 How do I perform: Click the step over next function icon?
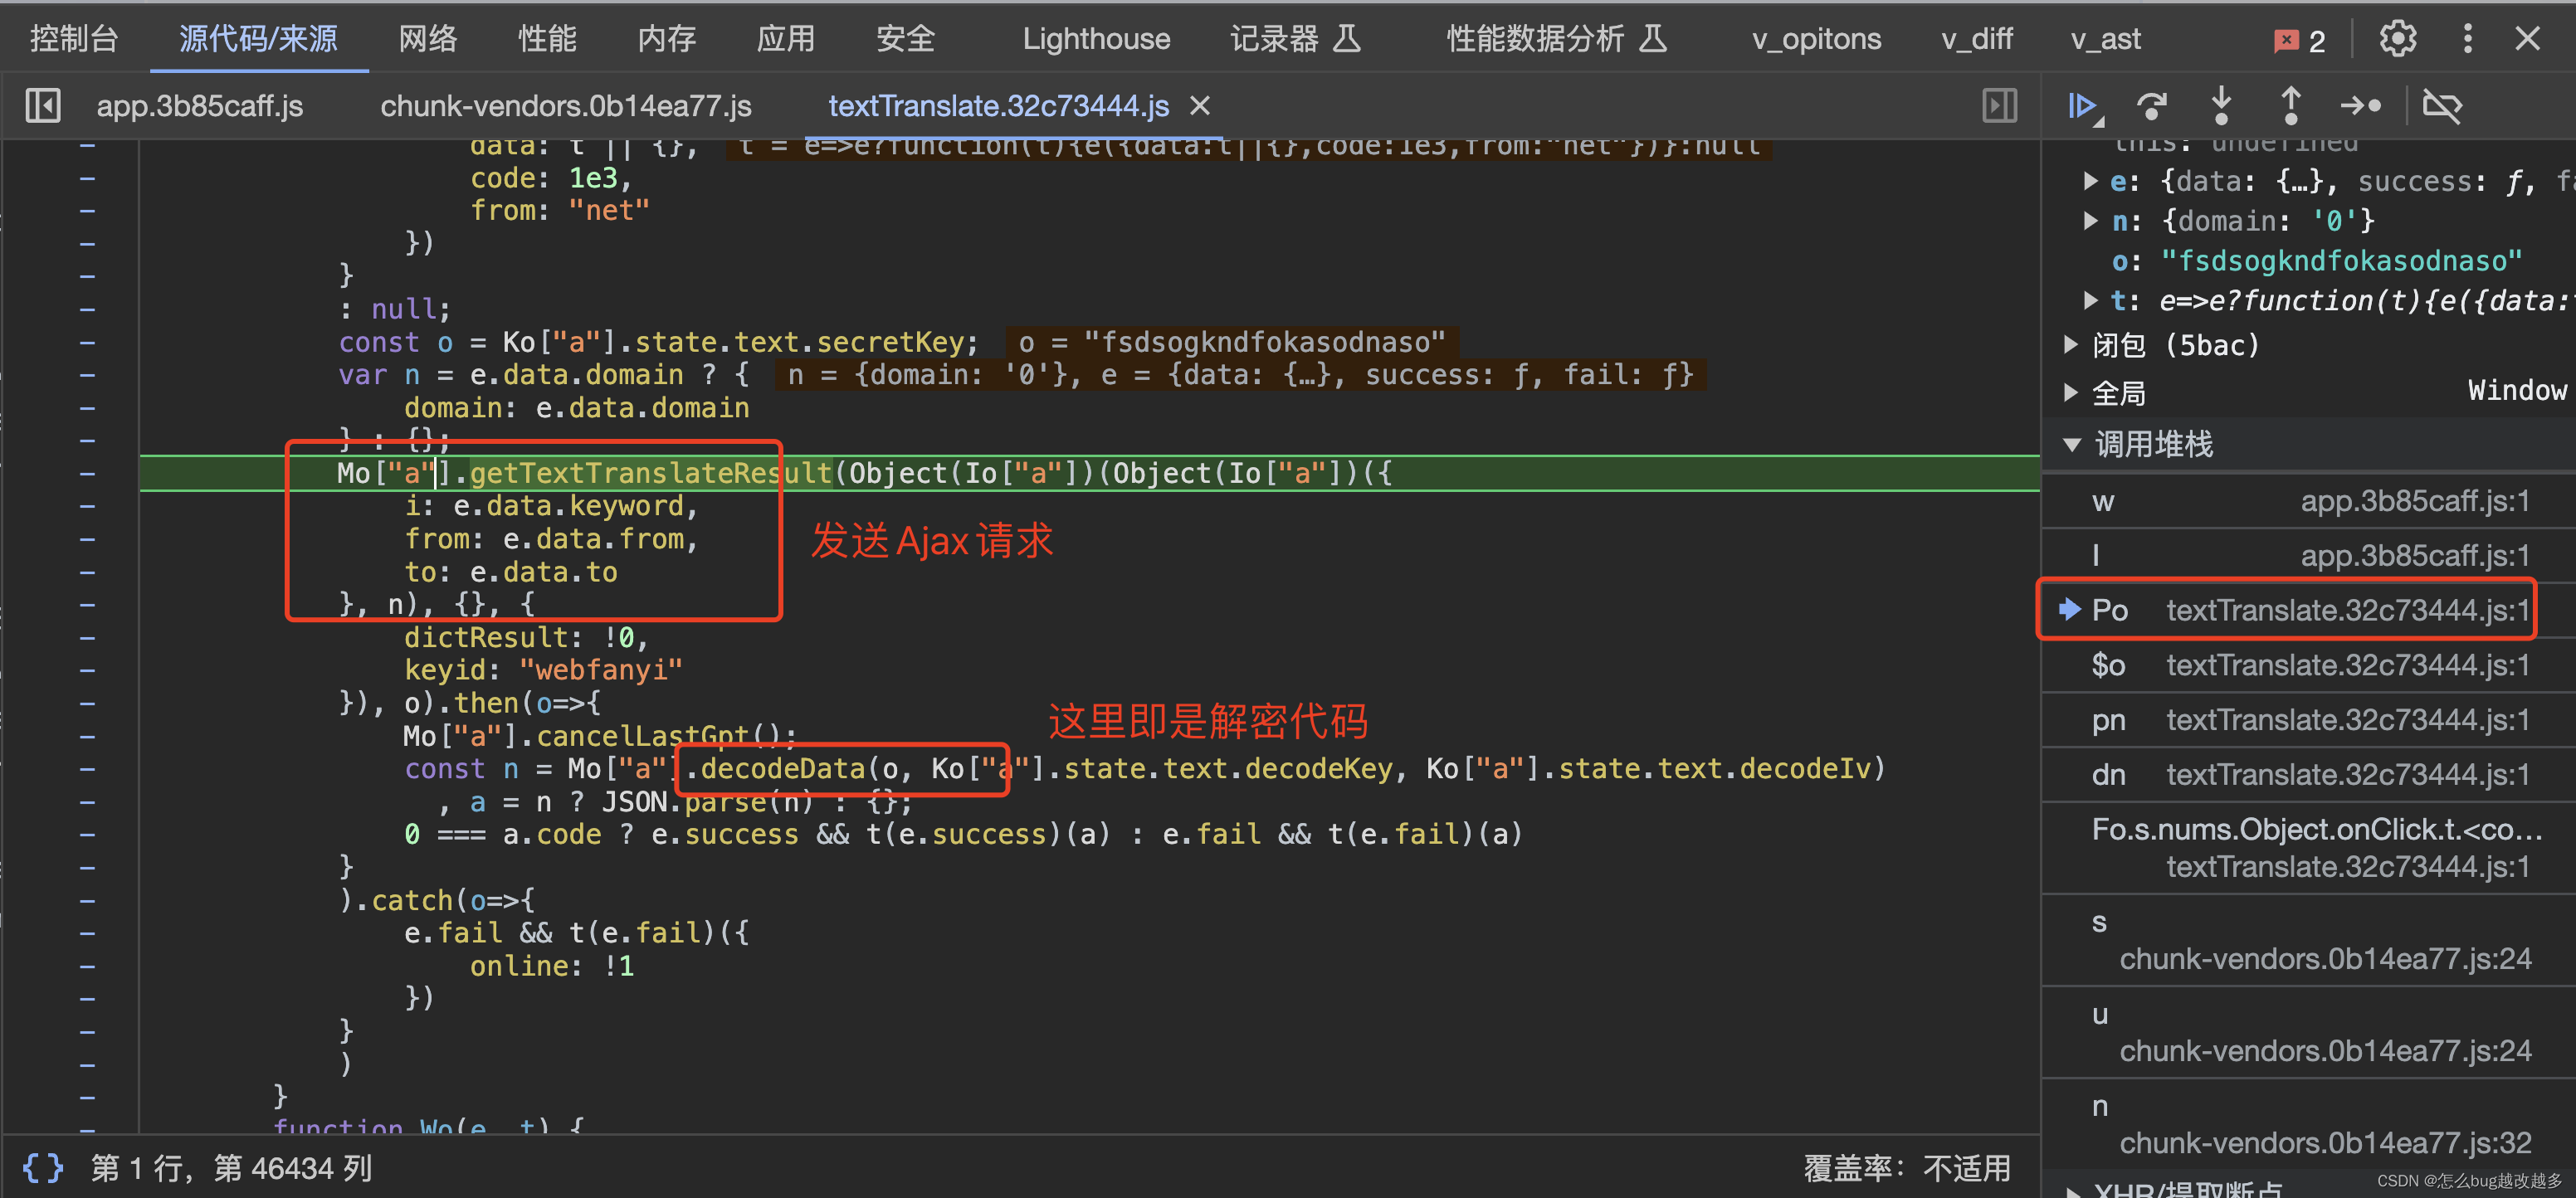(x=2151, y=106)
